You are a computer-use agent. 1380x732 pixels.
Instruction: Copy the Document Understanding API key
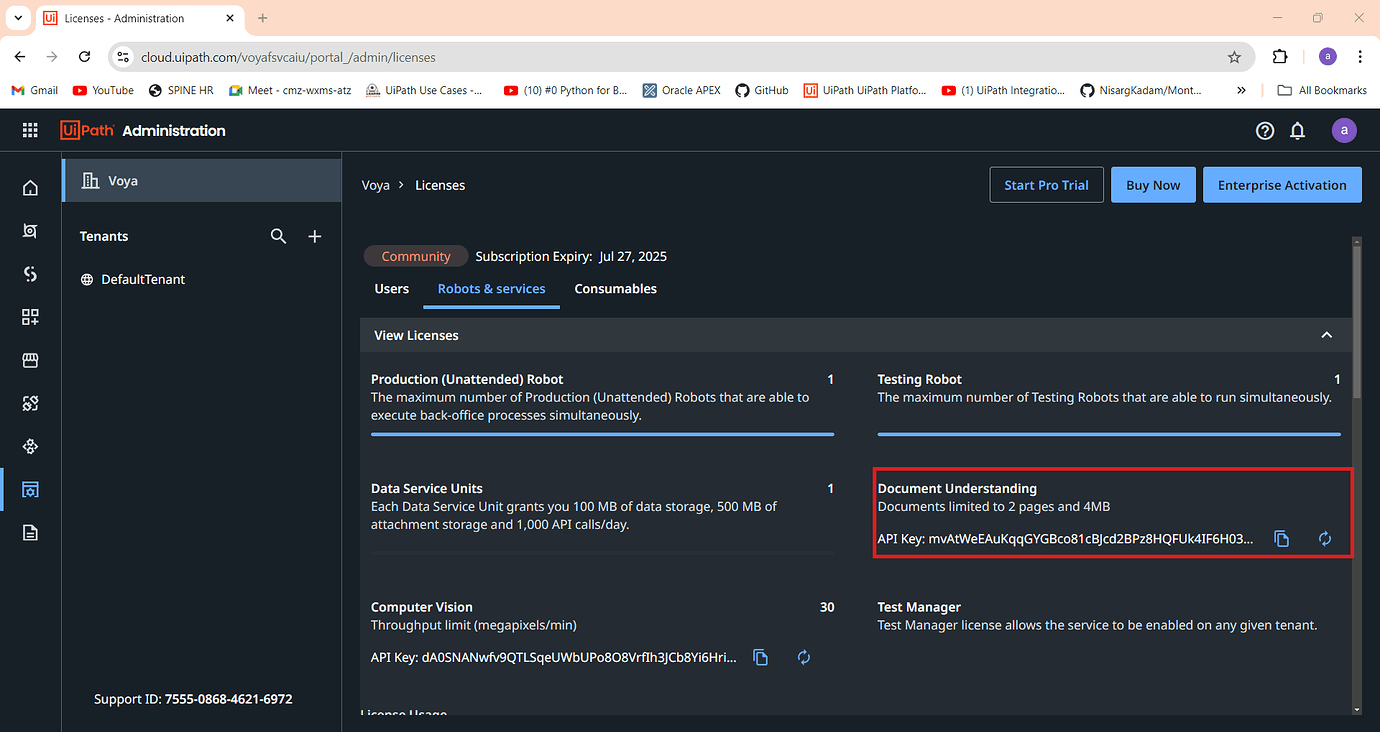coord(1281,539)
